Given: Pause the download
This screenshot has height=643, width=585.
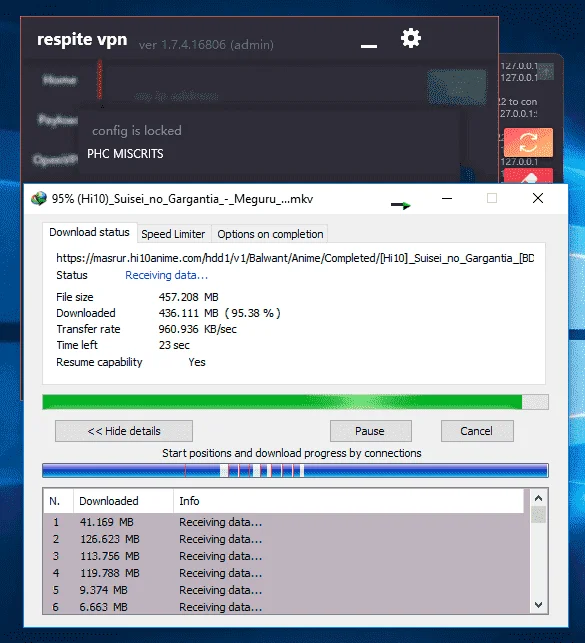Looking at the screenshot, I should click(x=371, y=431).
